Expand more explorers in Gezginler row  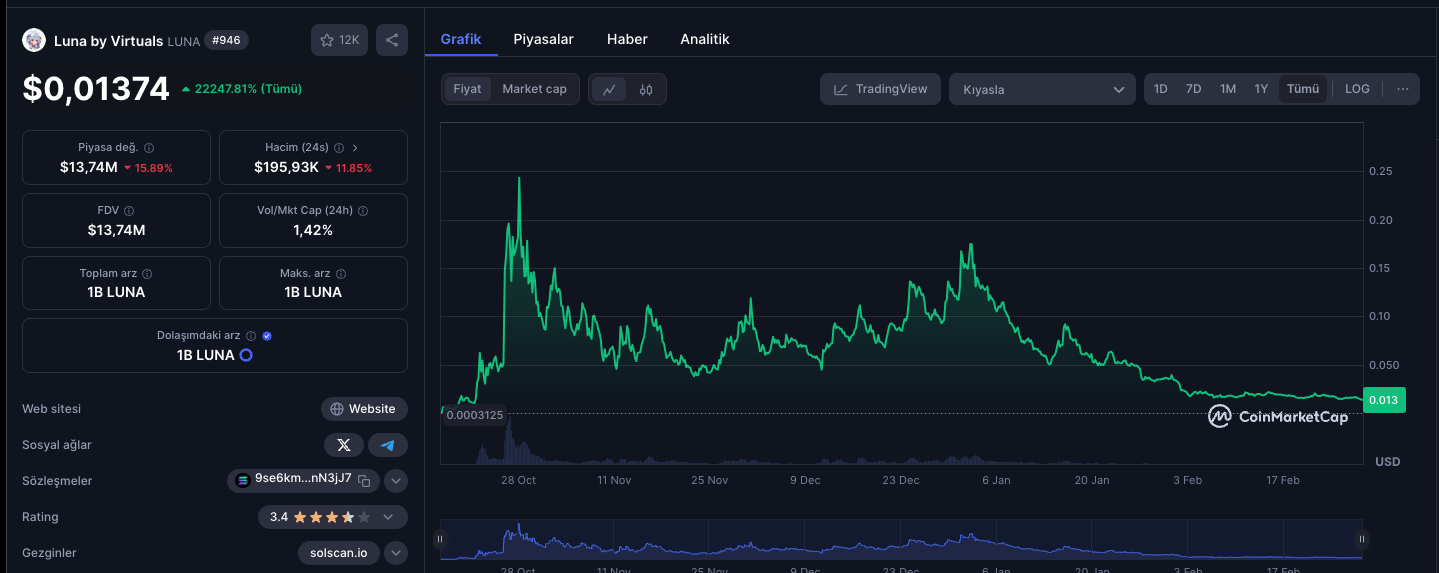(396, 553)
